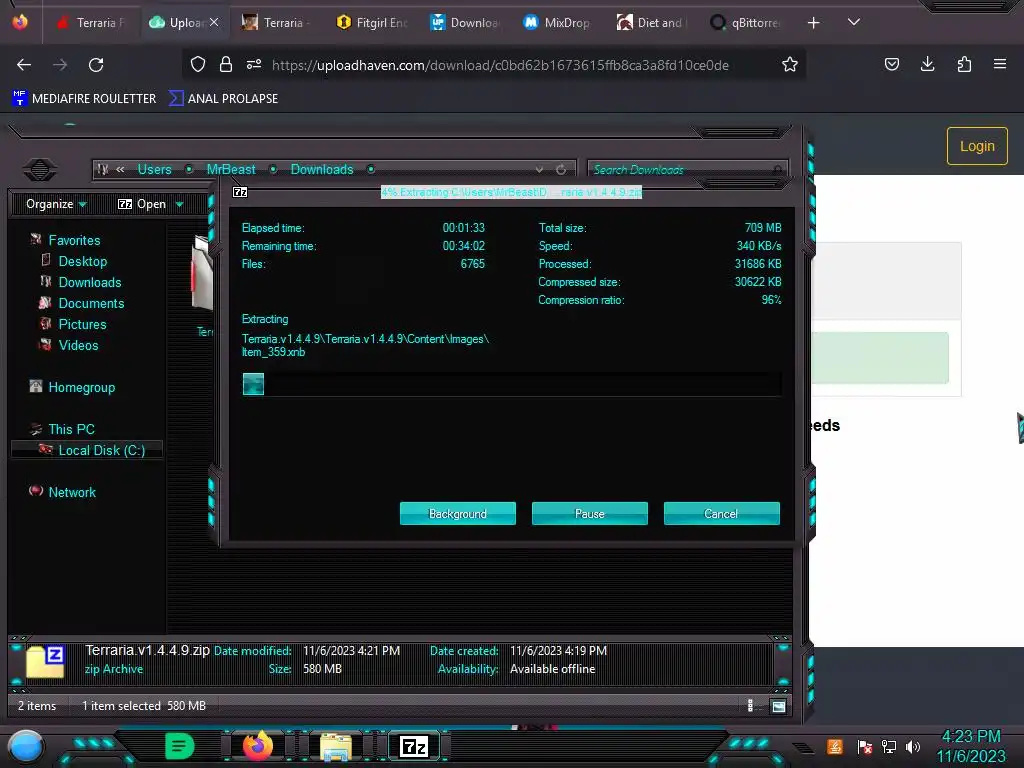Image resolution: width=1024 pixels, height=768 pixels.
Task: Select Local Disk (C:) in navigation pane
Action: click(x=88, y=450)
